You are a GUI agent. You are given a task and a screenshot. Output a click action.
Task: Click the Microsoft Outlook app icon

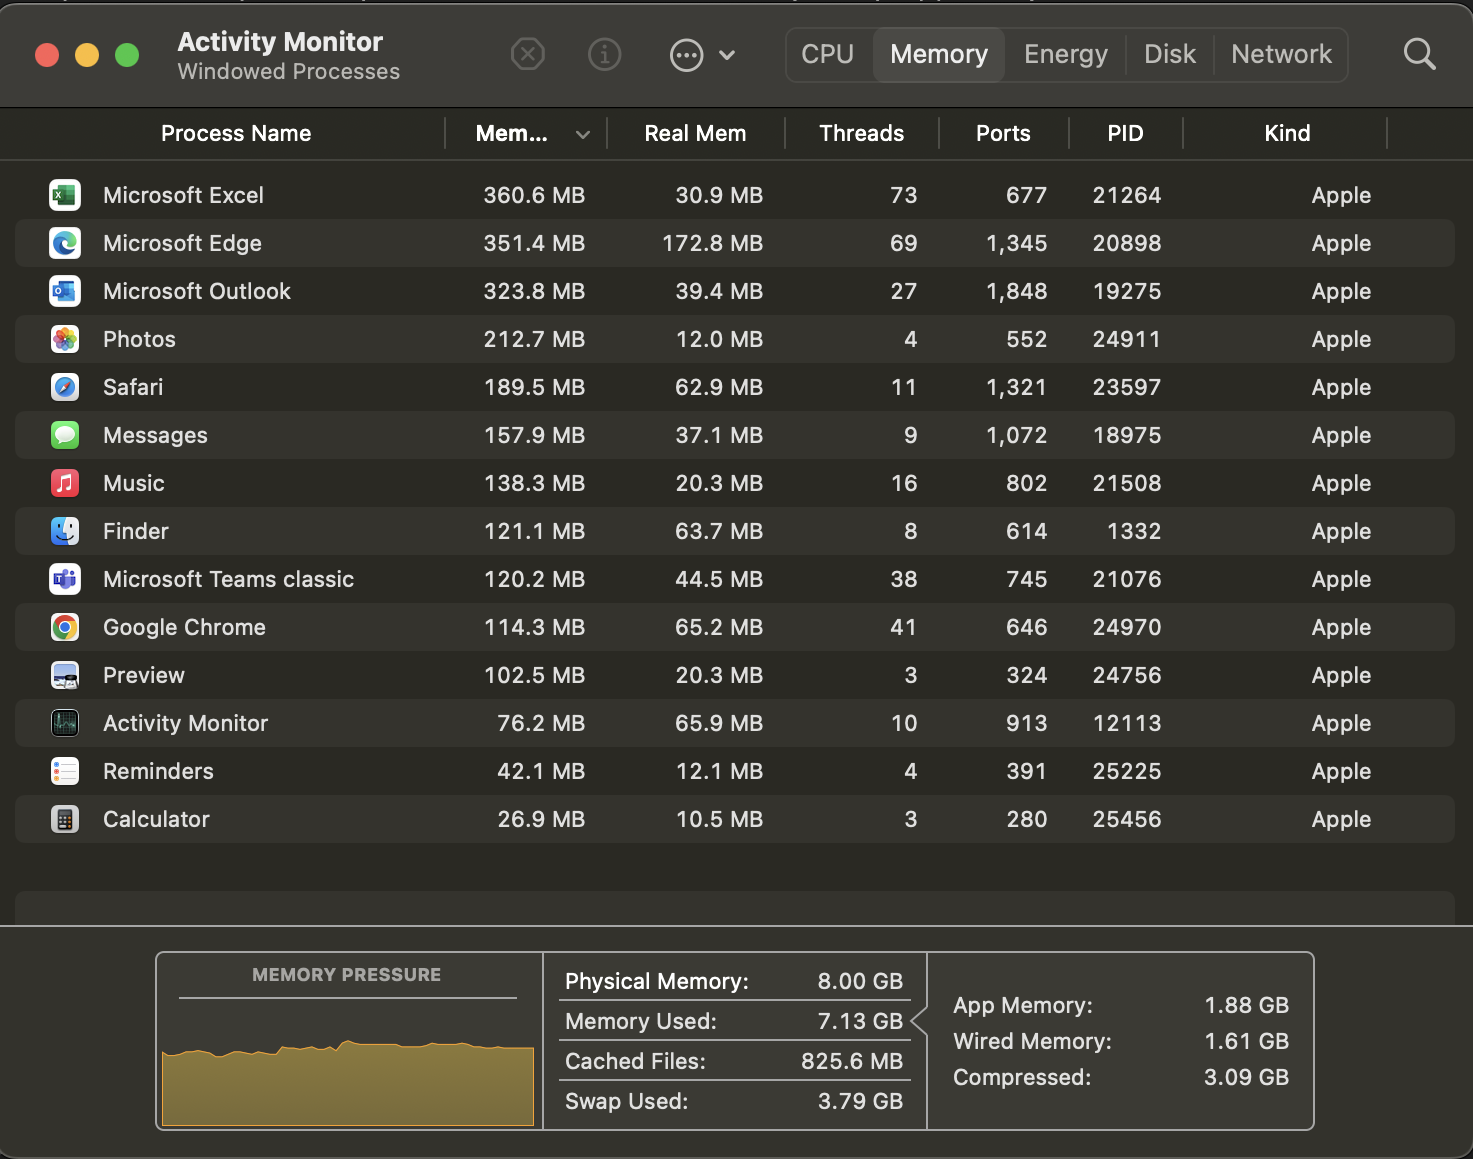pos(65,291)
